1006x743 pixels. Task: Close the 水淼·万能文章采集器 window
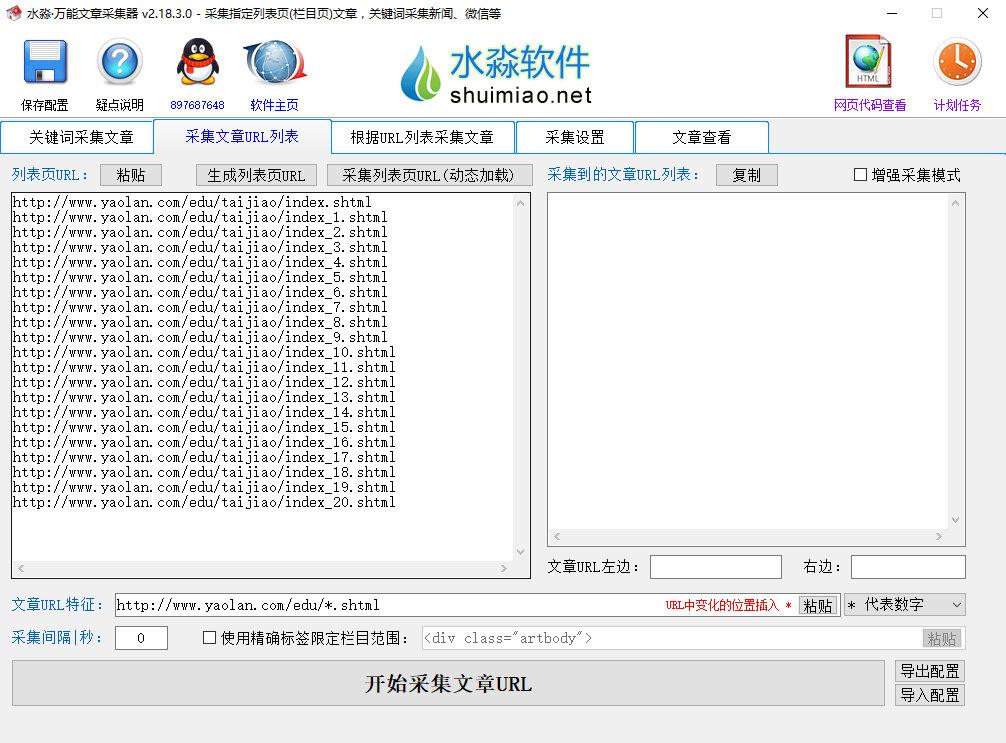[x=982, y=13]
